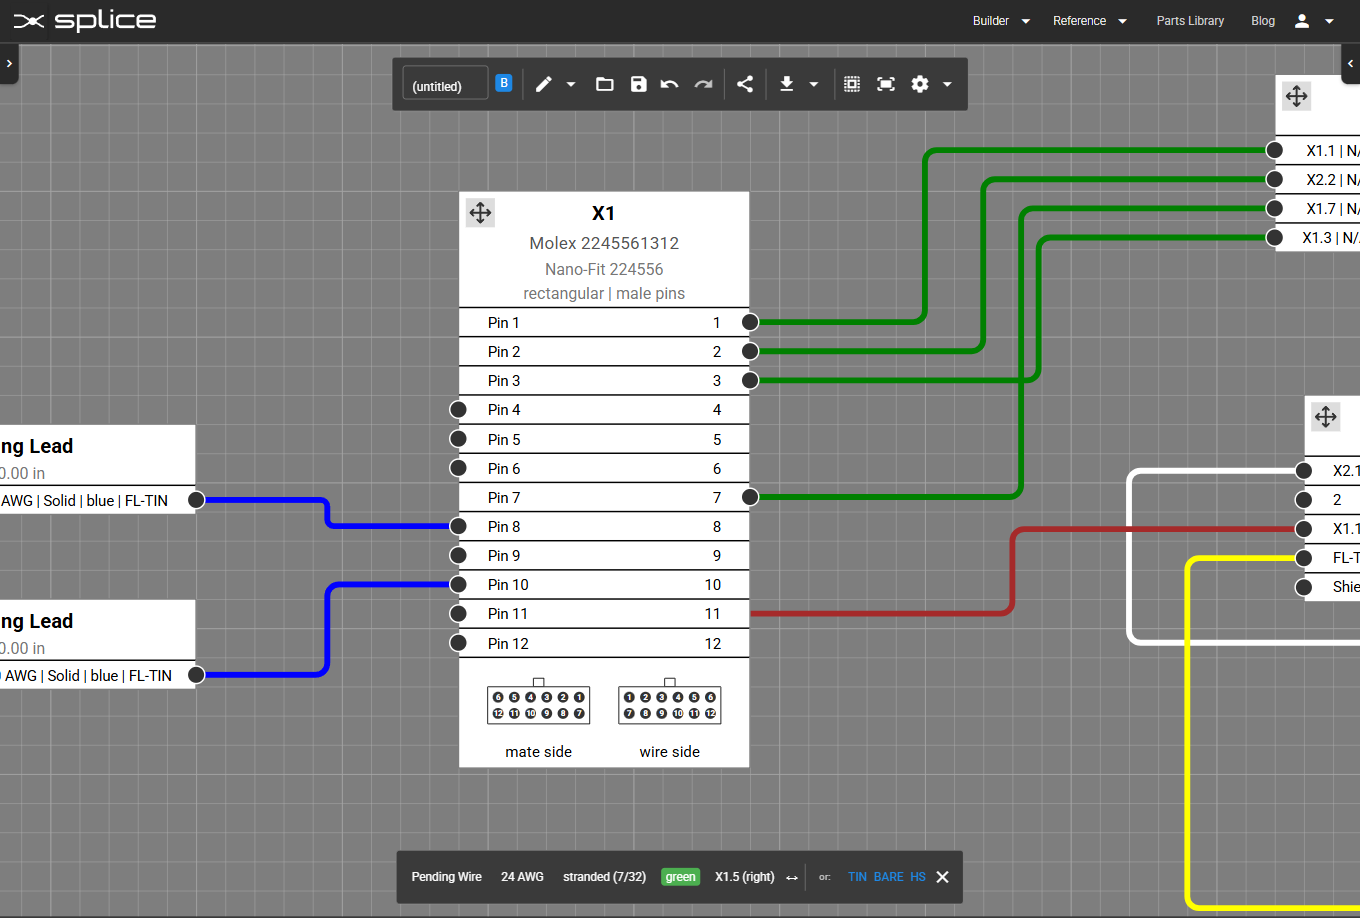1360x918 pixels.
Task: Click the share icon in toolbar
Action: pos(745,84)
